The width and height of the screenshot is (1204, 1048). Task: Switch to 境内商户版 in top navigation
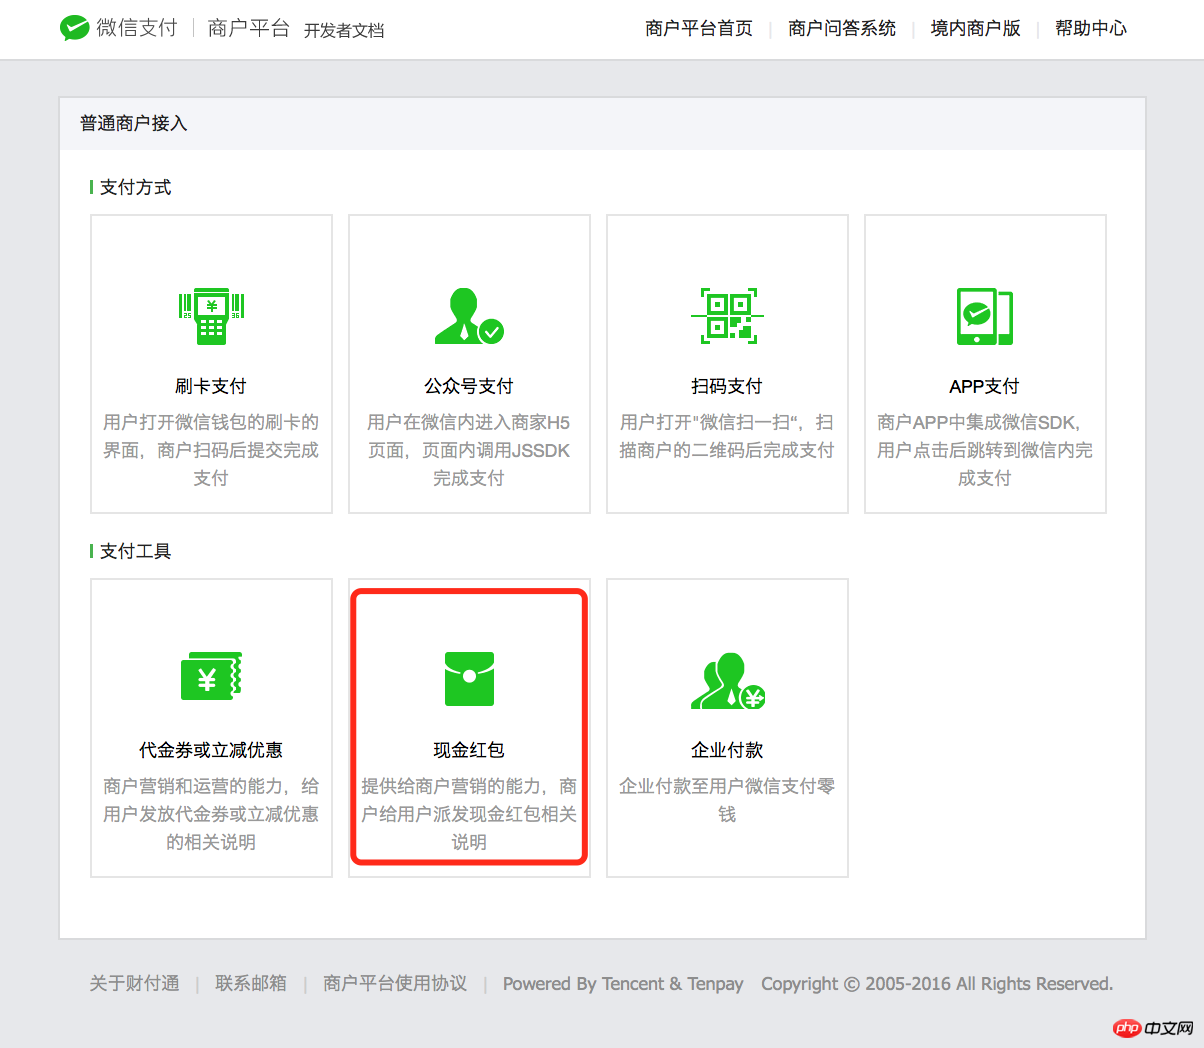pos(976,28)
